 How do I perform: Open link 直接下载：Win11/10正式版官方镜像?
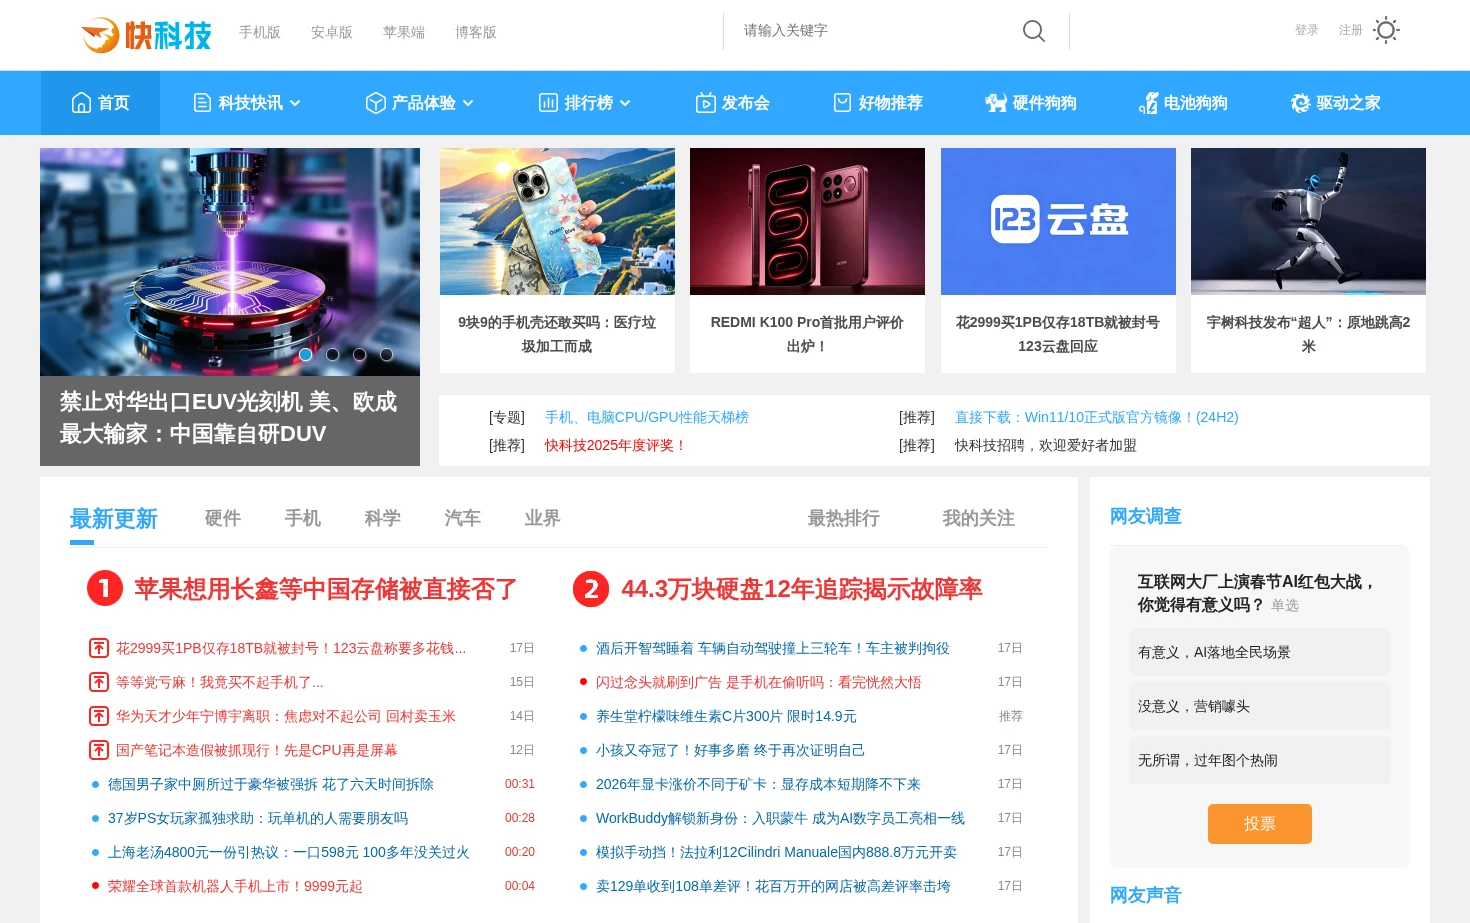[1096, 417]
